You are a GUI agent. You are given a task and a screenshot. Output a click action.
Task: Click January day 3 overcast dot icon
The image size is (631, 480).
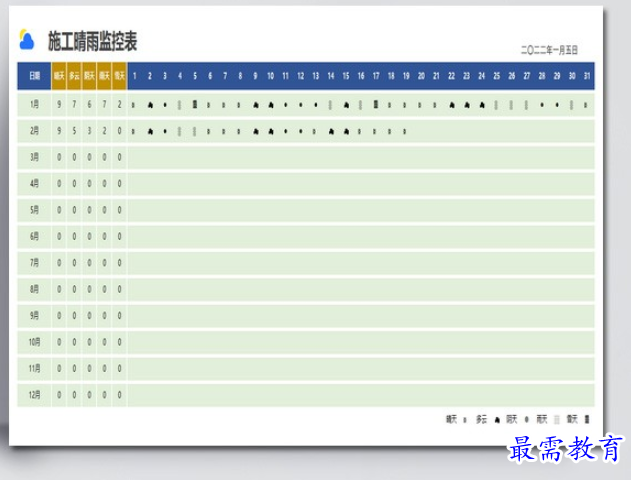click(165, 105)
